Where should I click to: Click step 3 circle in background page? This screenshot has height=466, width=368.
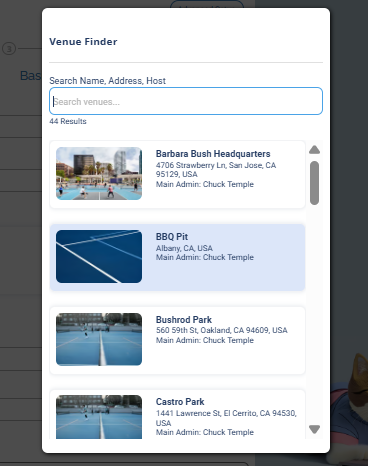pyautogui.click(x=9, y=49)
